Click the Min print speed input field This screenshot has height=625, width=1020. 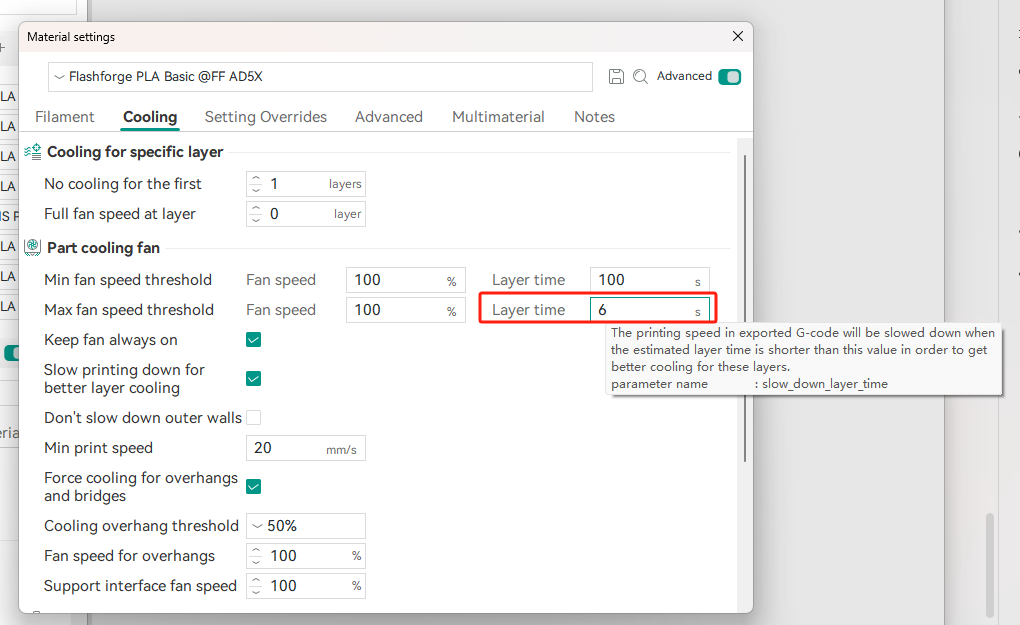(306, 448)
